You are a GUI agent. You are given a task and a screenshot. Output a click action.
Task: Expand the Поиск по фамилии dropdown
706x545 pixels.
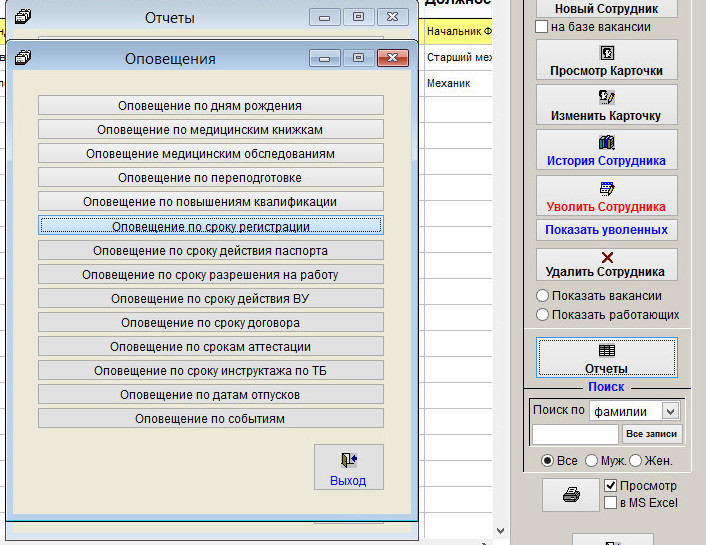(x=670, y=411)
